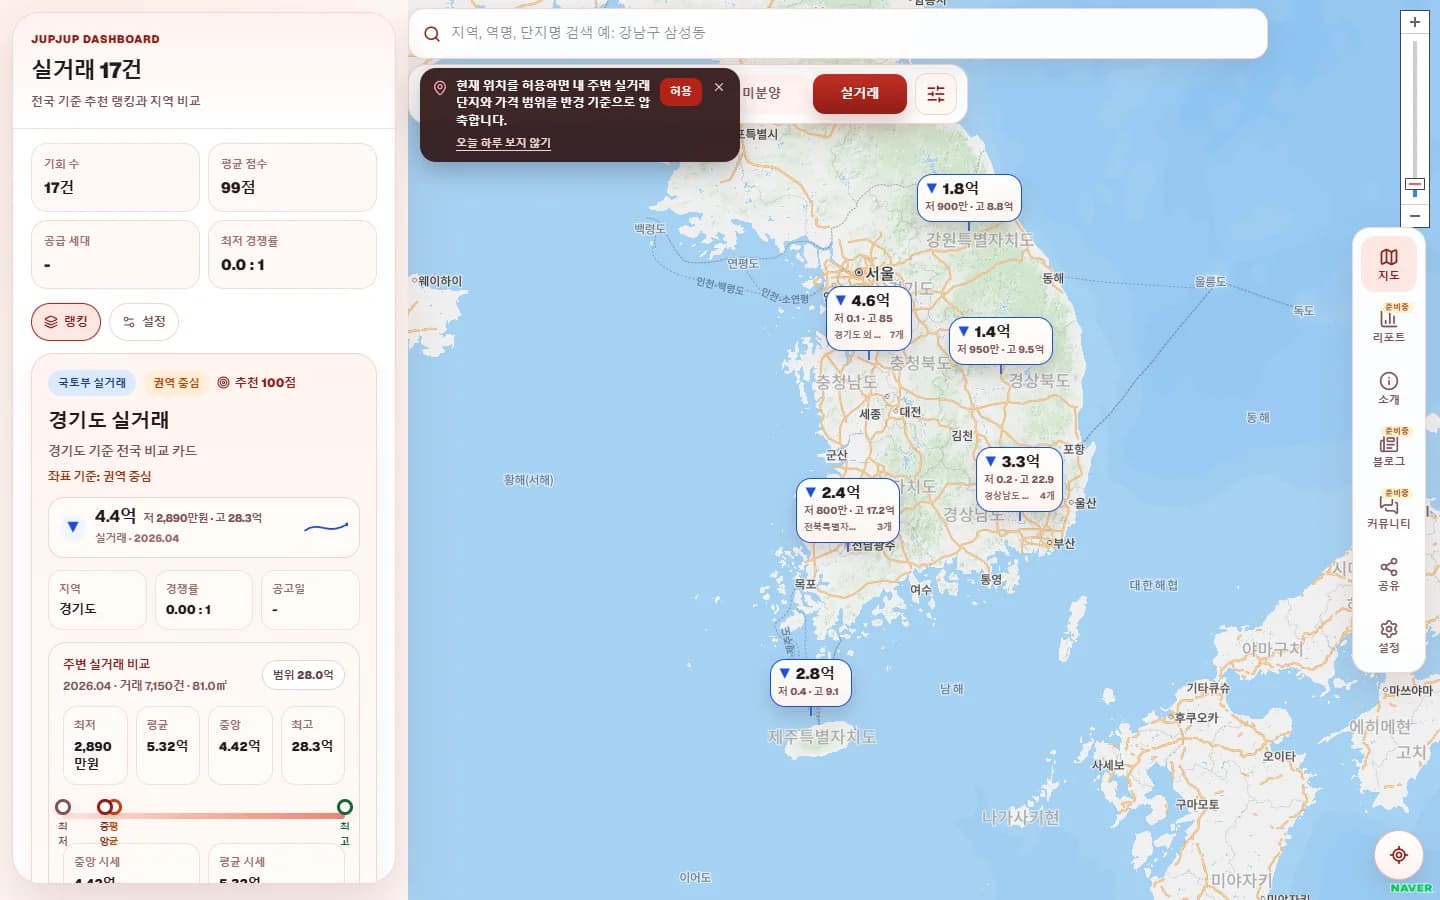Image resolution: width=1440 pixels, height=900 pixels.
Task: Click the price trend sparkline chart
Action: 326,527
